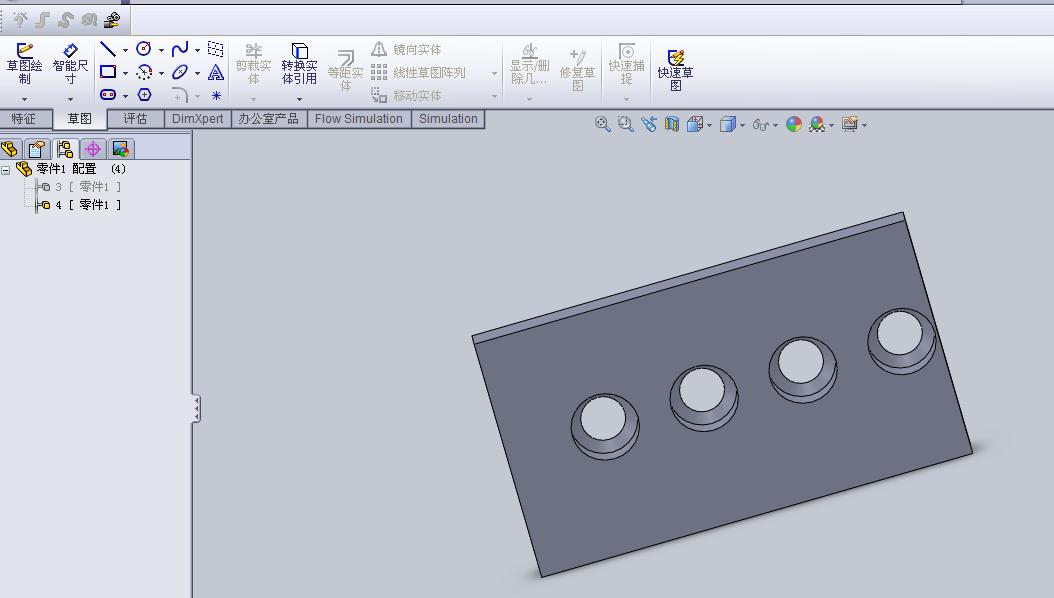Switch to the 草图 tab

79,119
